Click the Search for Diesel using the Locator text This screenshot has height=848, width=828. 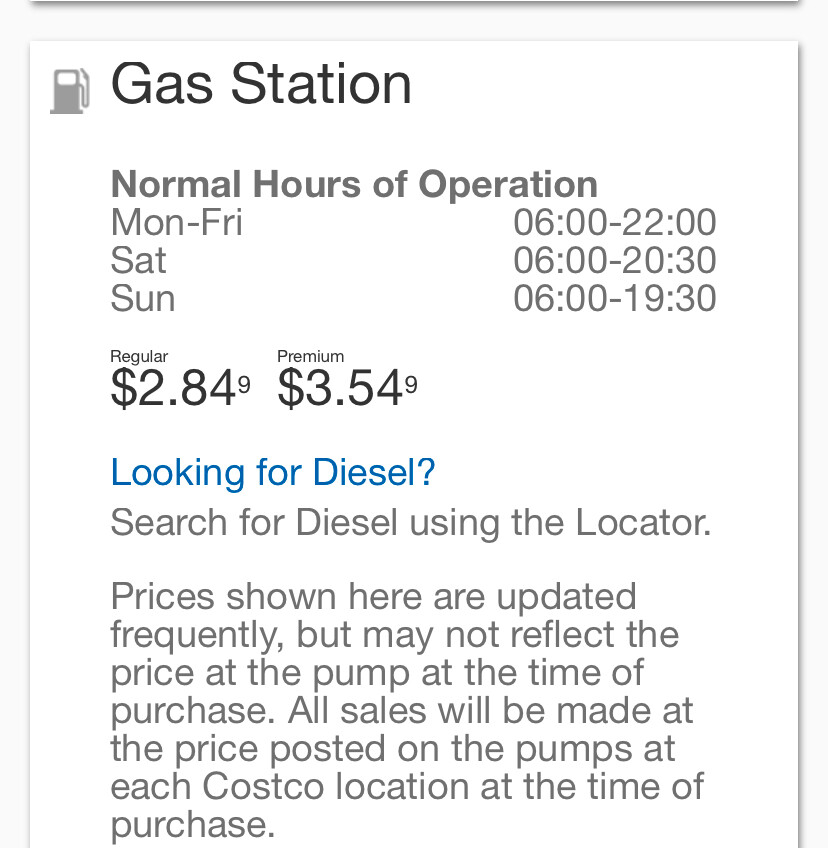click(x=410, y=522)
